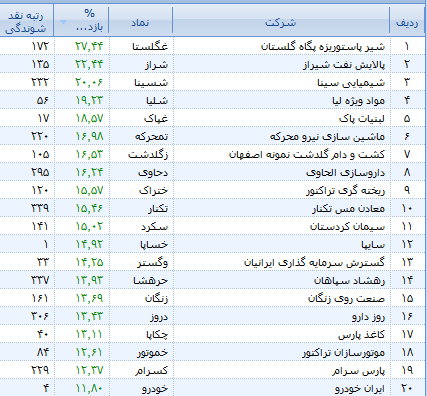Click return value ۱۹,۲۳
427x396 pixels.
pyautogui.click(x=89, y=100)
